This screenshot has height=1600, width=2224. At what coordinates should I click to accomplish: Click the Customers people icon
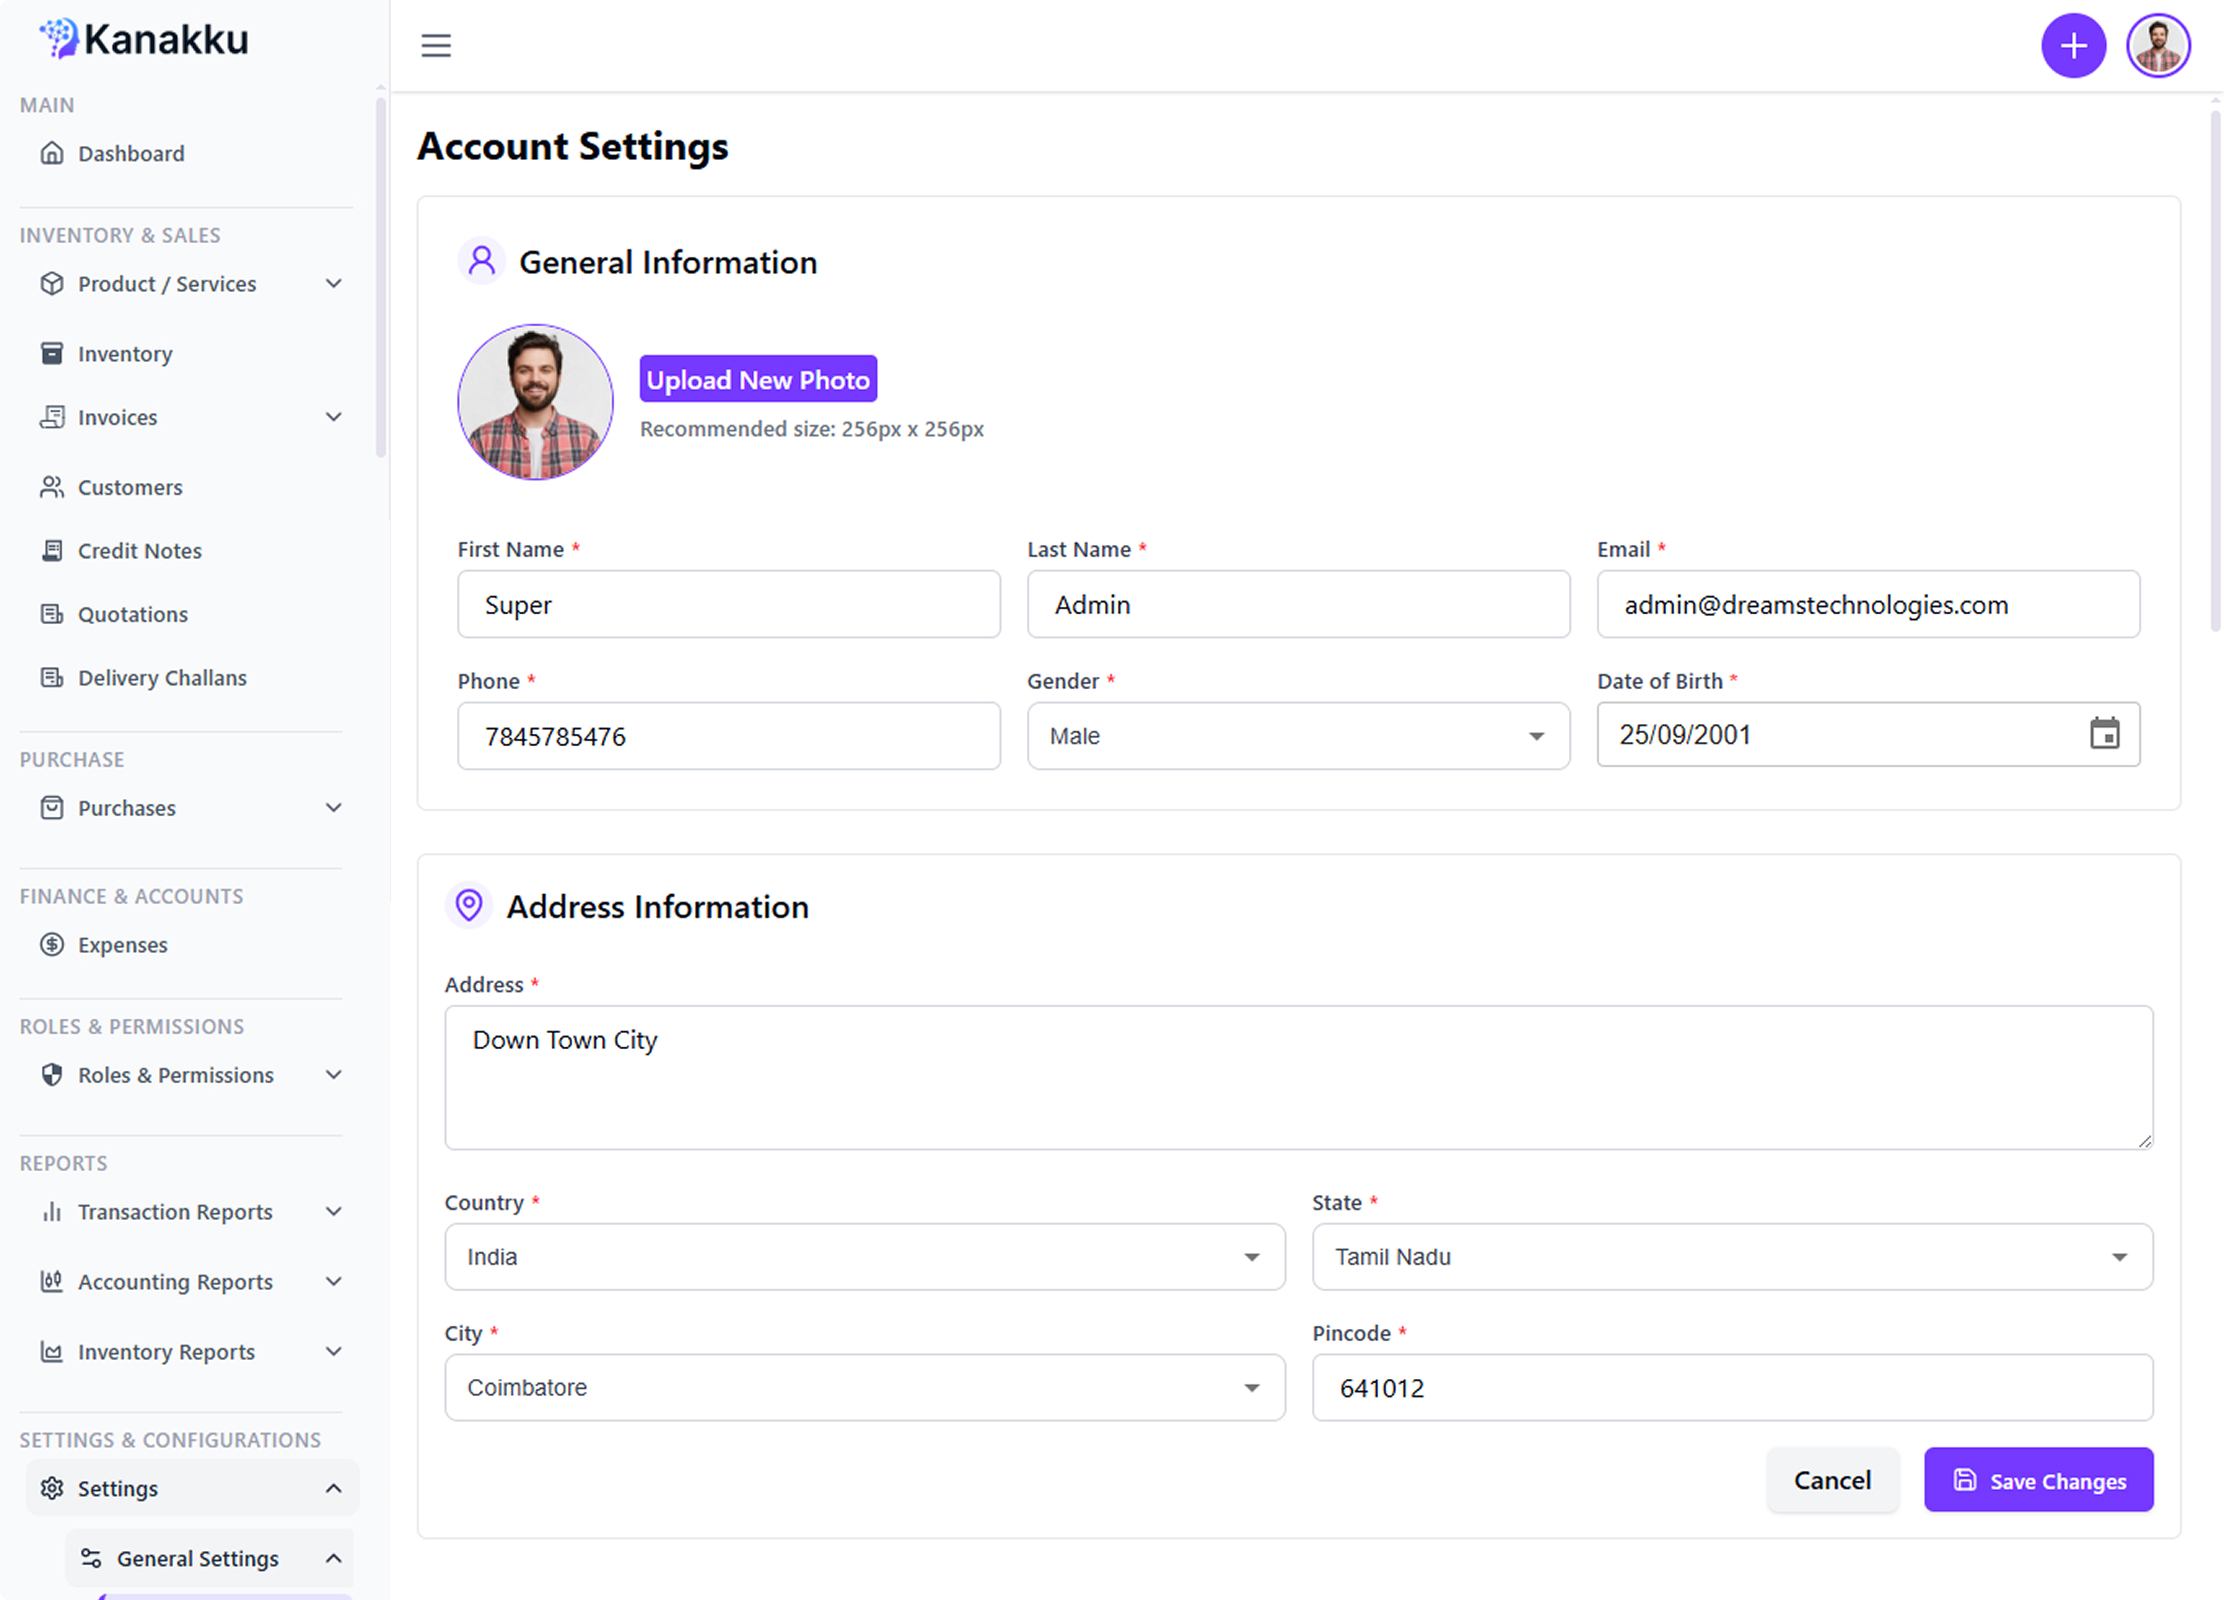[52, 487]
